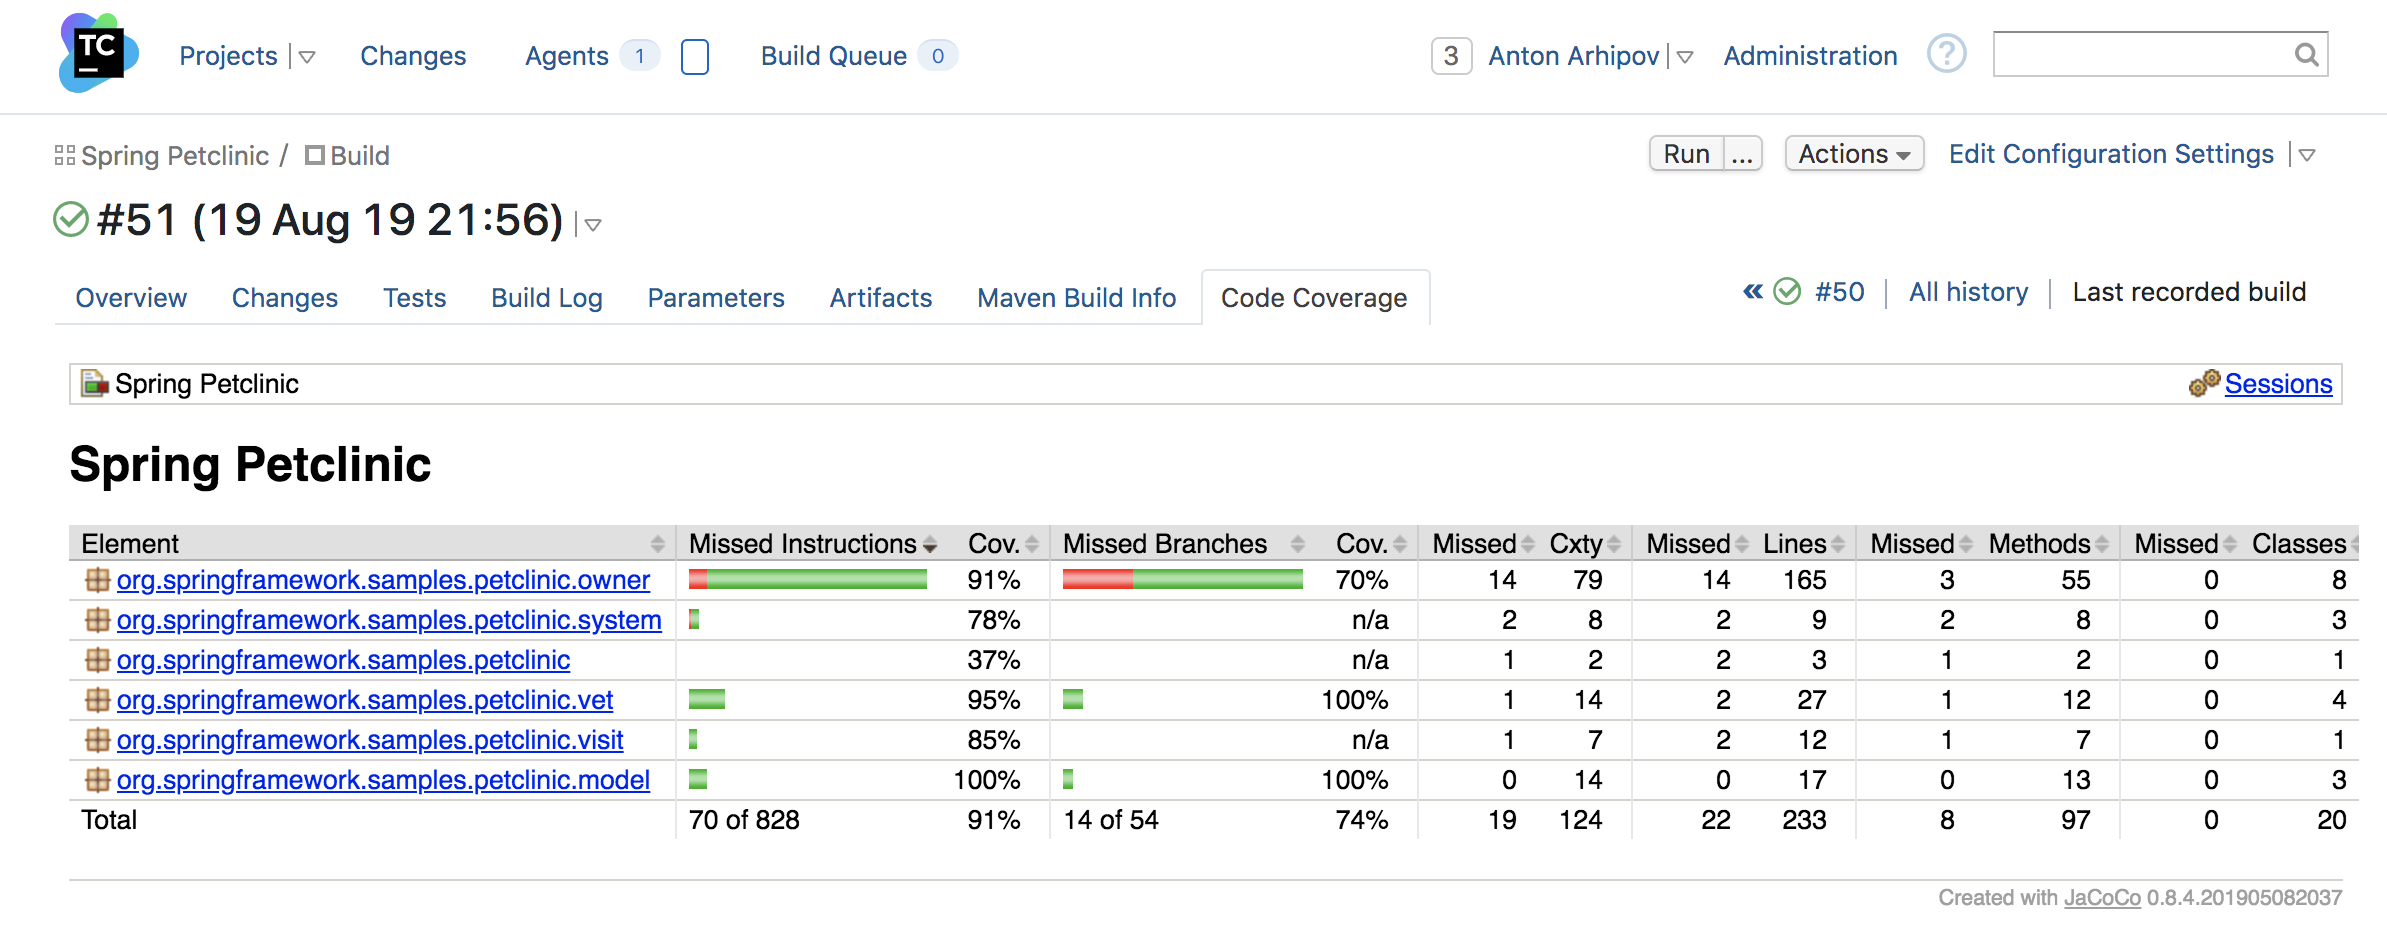Sort by Missed Branches column
Viewport: 2387px width, 940px height.
pos(1182,543)
